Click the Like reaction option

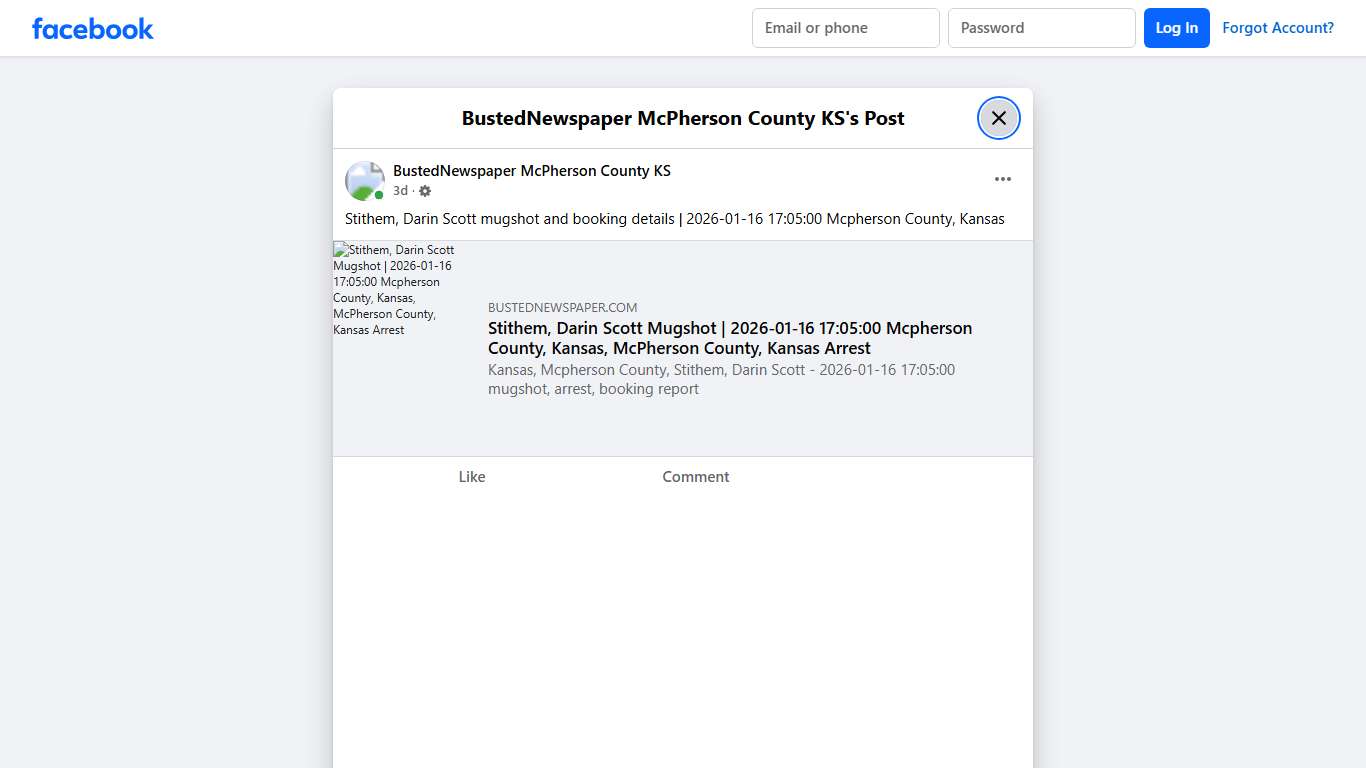[x=471, y=477]
